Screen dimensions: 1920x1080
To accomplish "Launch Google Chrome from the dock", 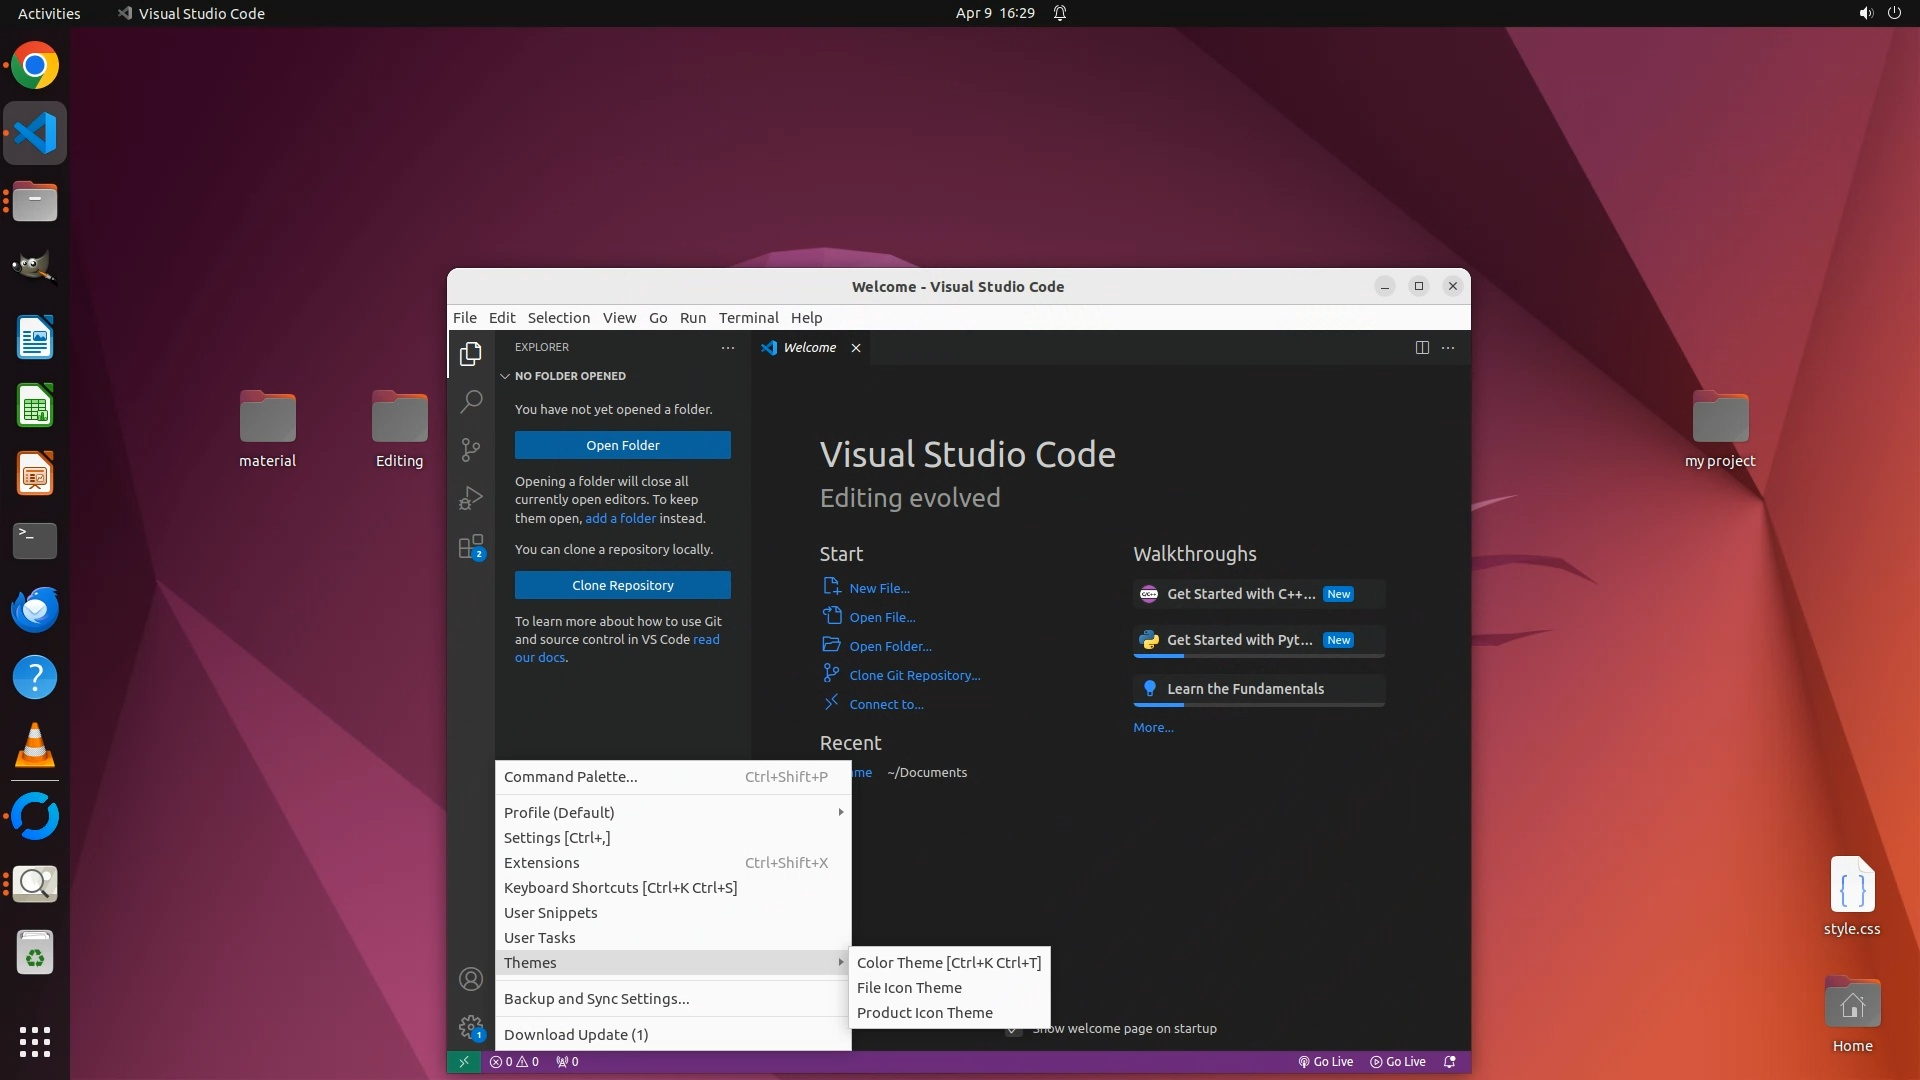I will pos(35,66).
